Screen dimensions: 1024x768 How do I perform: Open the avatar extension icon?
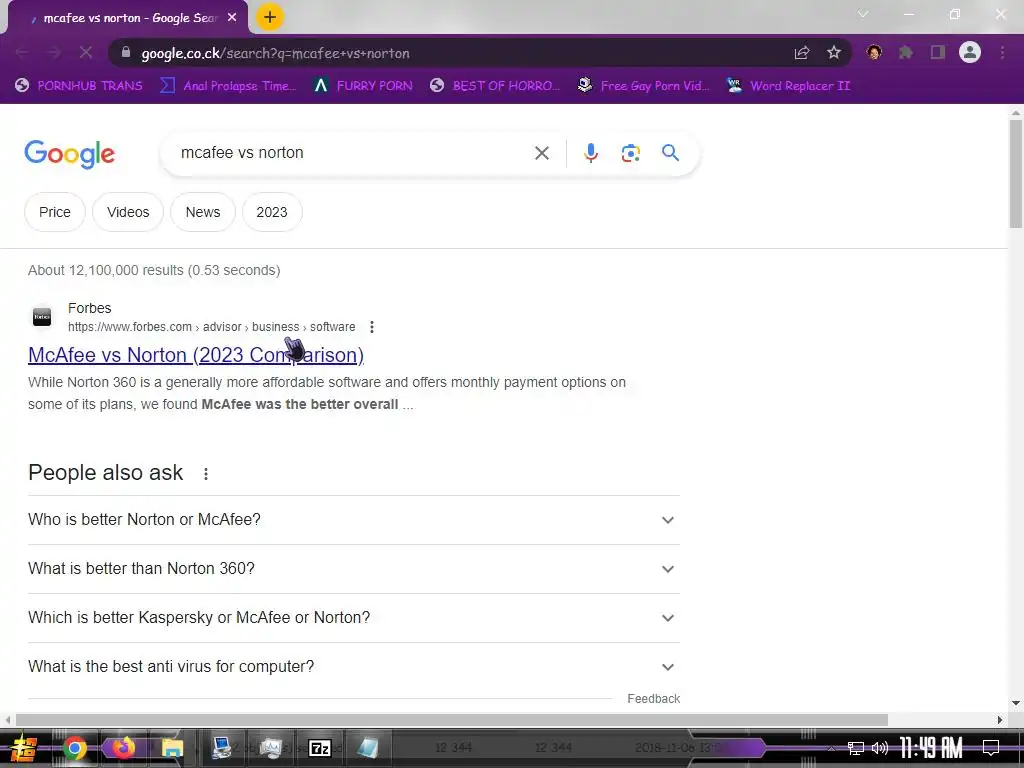click(874, 52)
